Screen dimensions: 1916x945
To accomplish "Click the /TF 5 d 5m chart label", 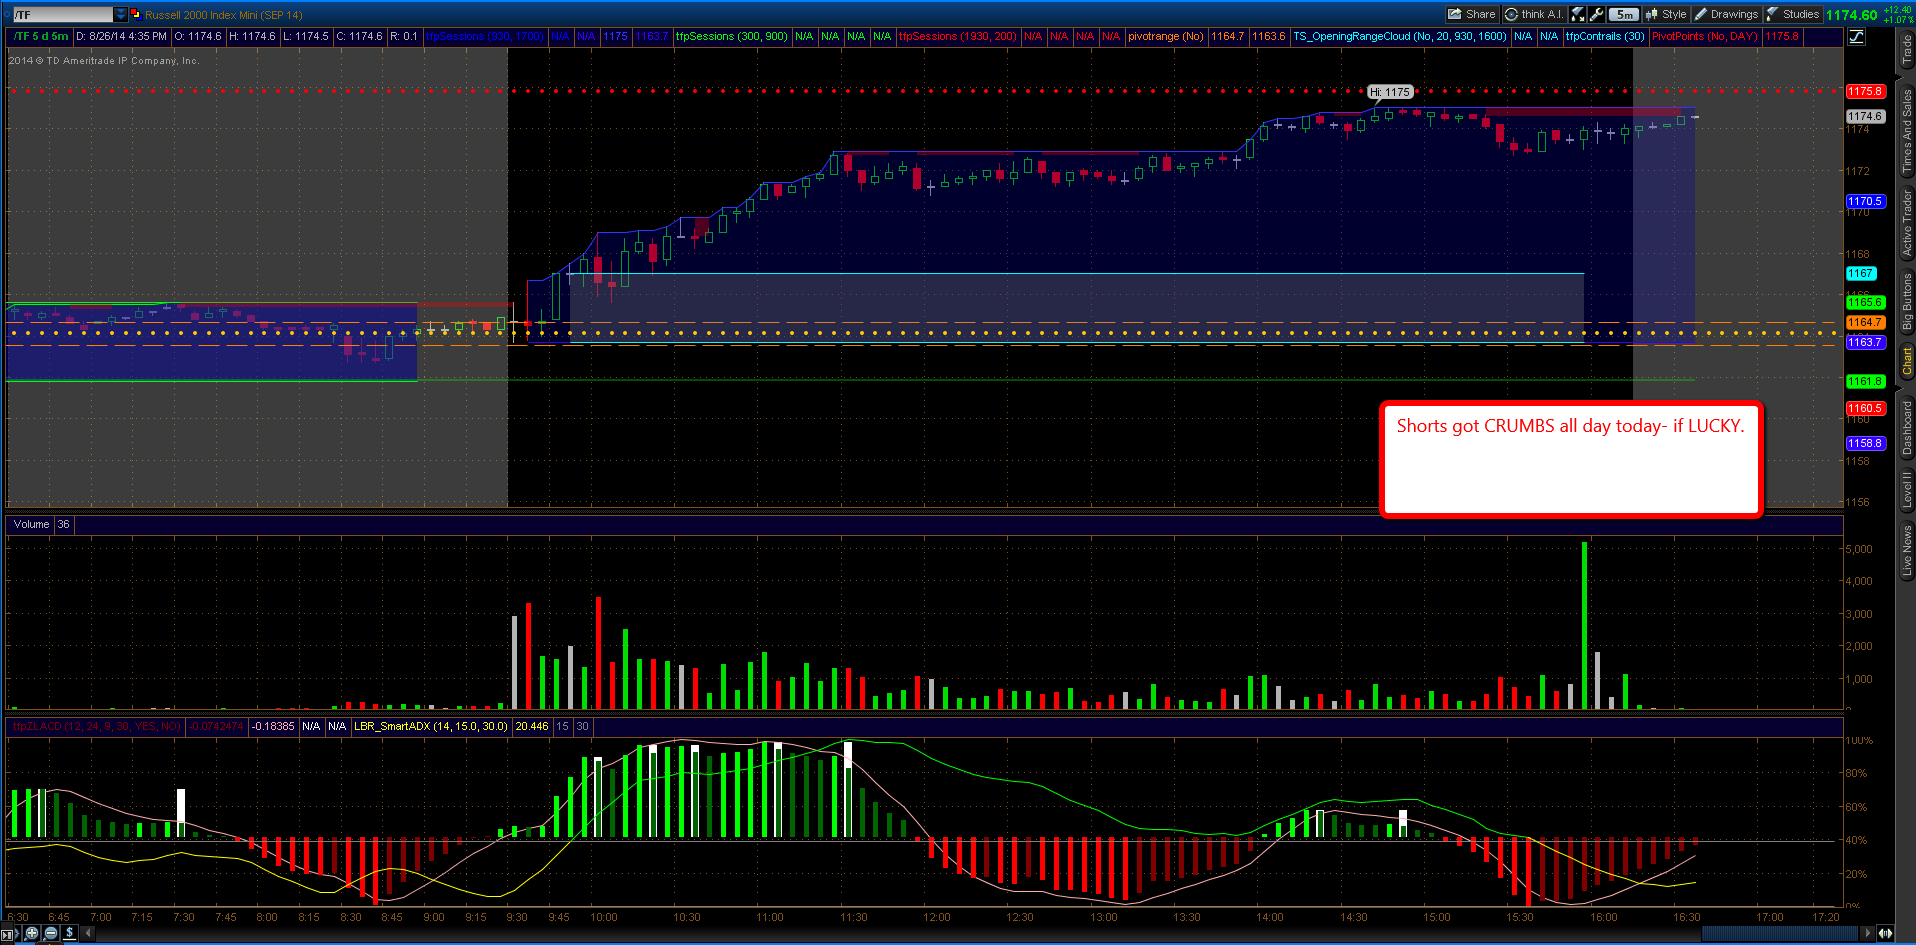I will 41,36.
